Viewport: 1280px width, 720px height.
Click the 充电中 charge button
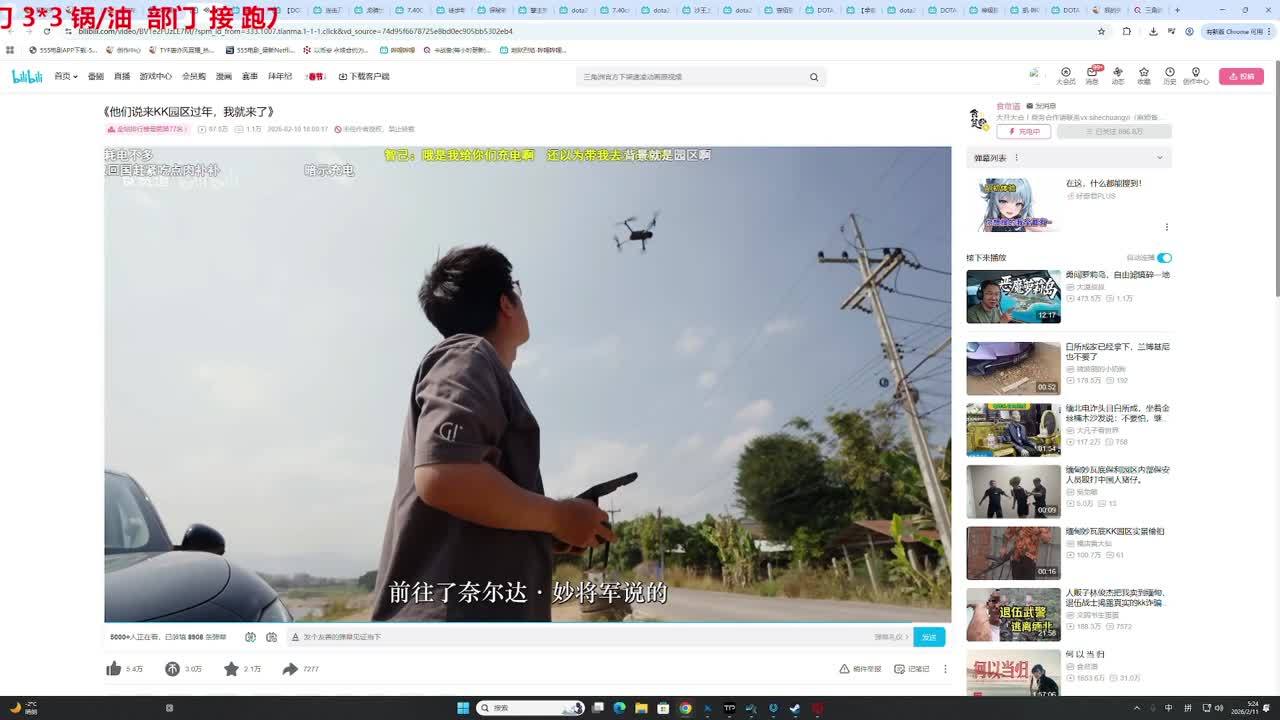click(x=1023, y=132)
